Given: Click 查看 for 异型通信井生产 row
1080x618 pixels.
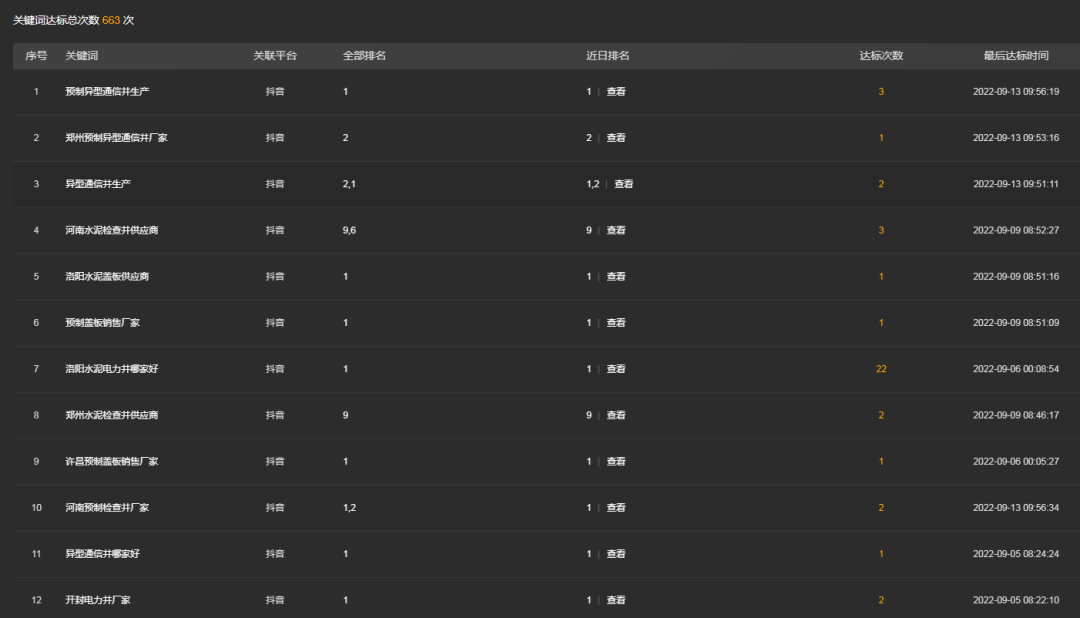Looking at the screenshot, I should coord(623,184).
